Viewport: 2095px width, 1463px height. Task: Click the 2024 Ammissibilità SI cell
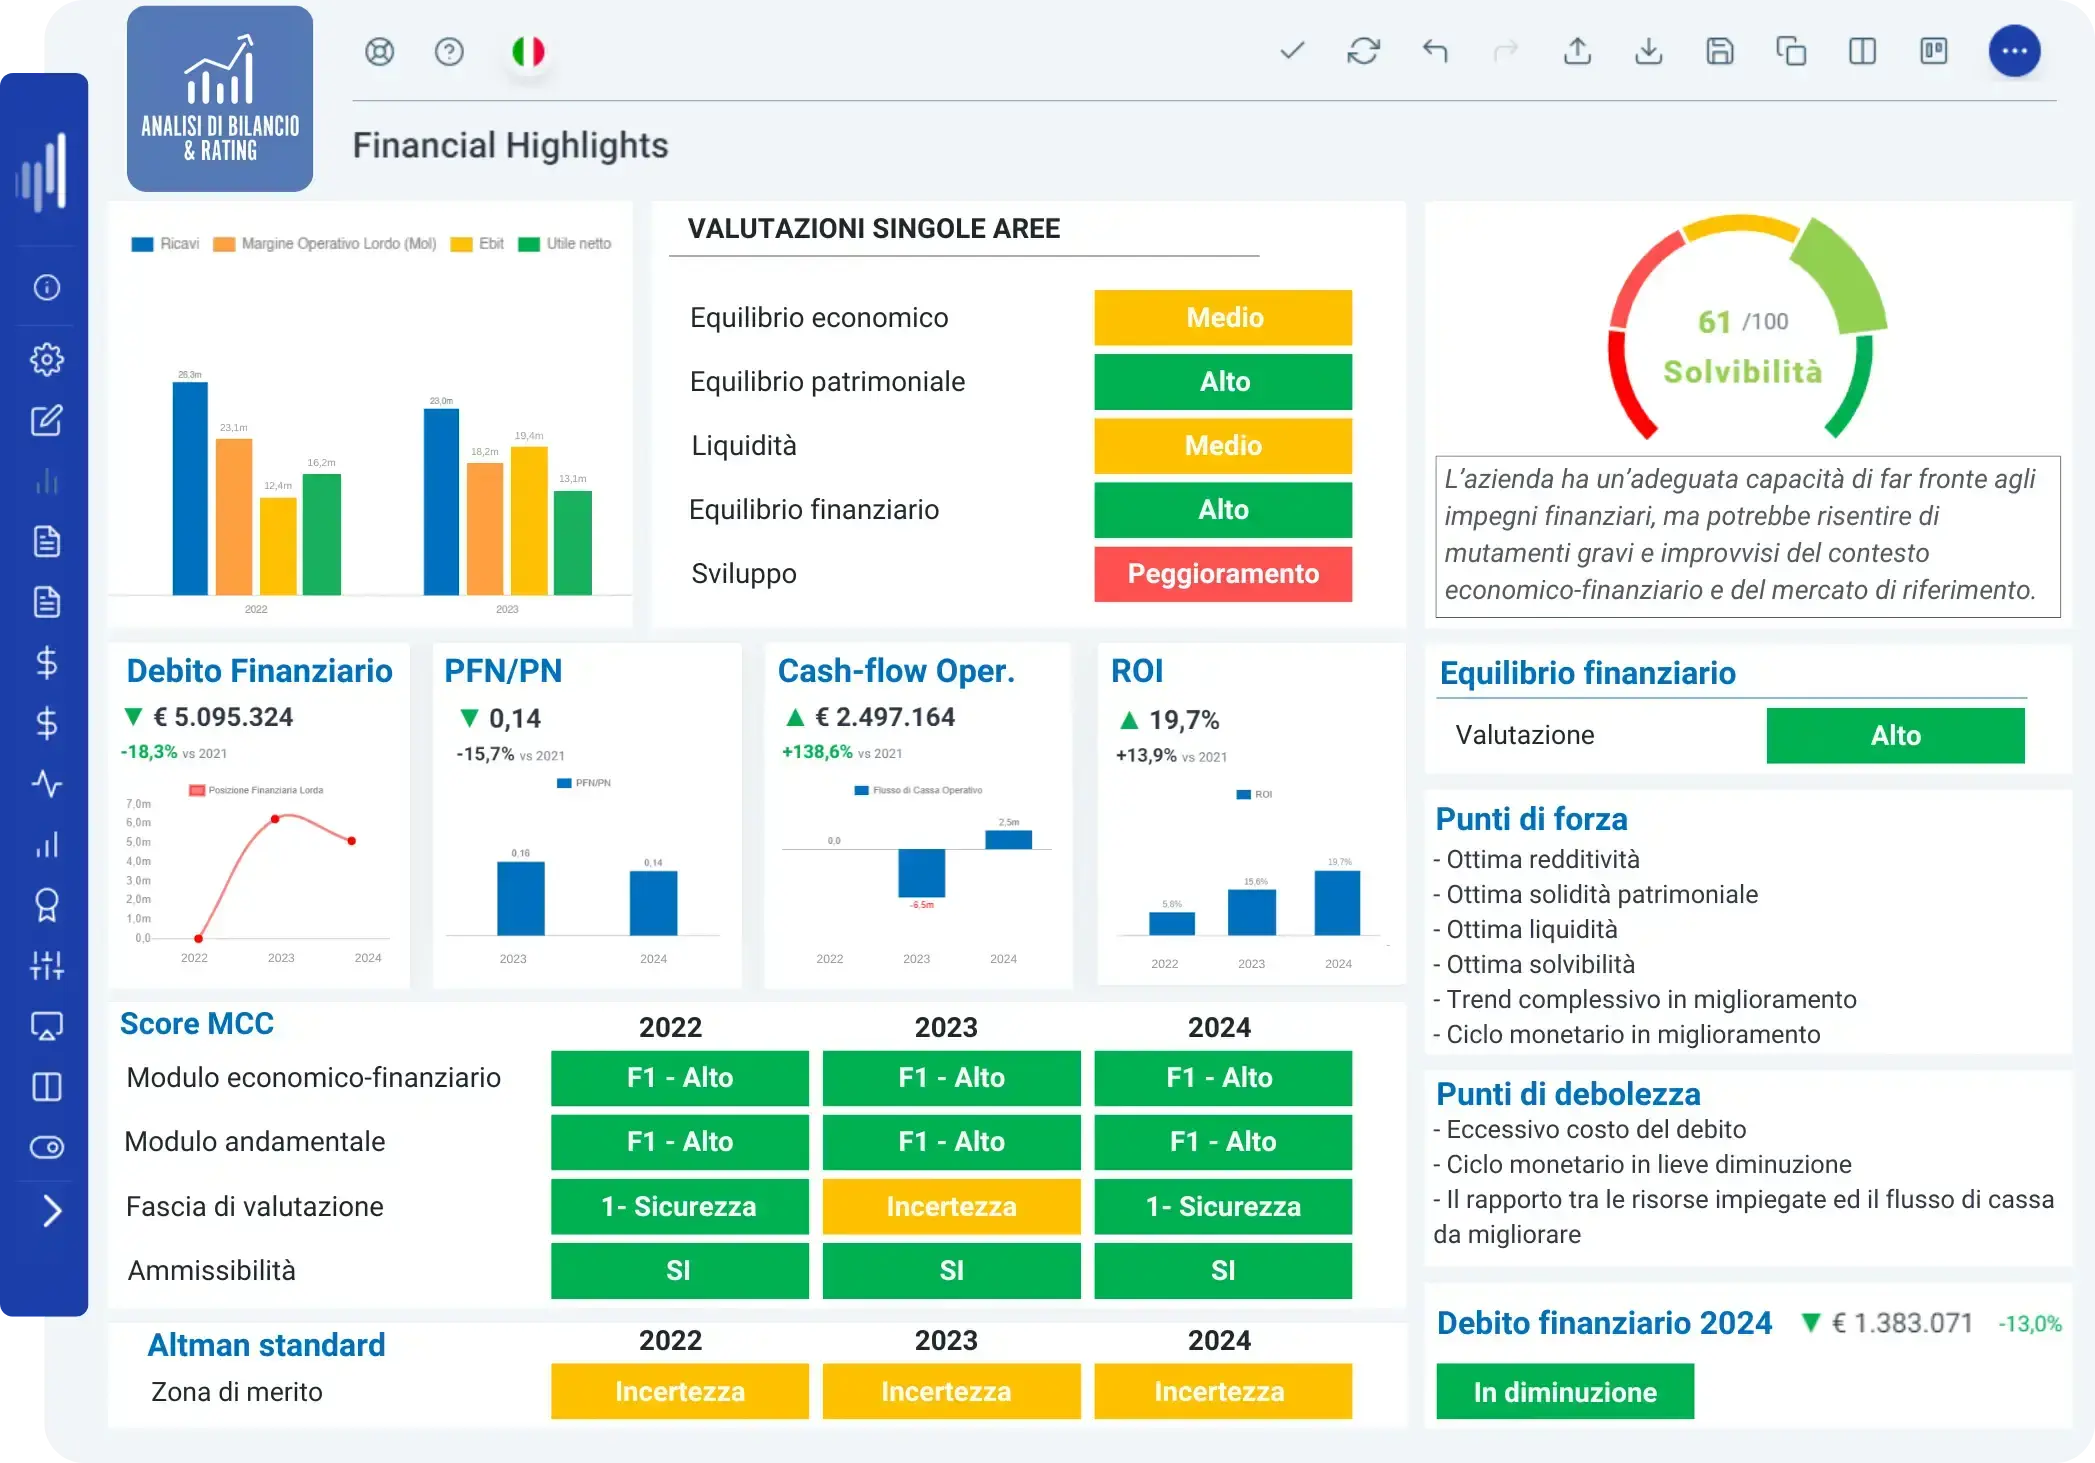(x=1223, y=1270)
